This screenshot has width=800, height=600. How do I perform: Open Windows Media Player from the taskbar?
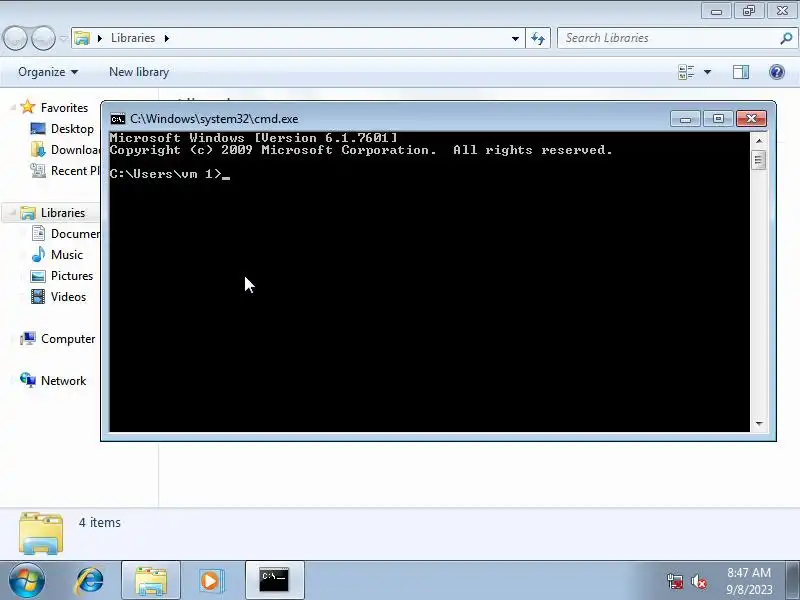[211, 581]
